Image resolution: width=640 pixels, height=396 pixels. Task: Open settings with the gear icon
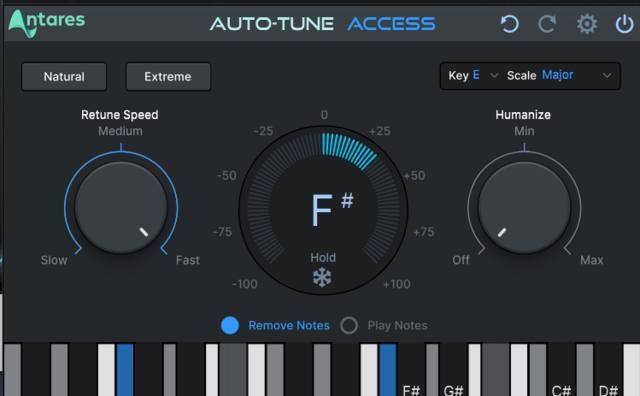[587, 24]
